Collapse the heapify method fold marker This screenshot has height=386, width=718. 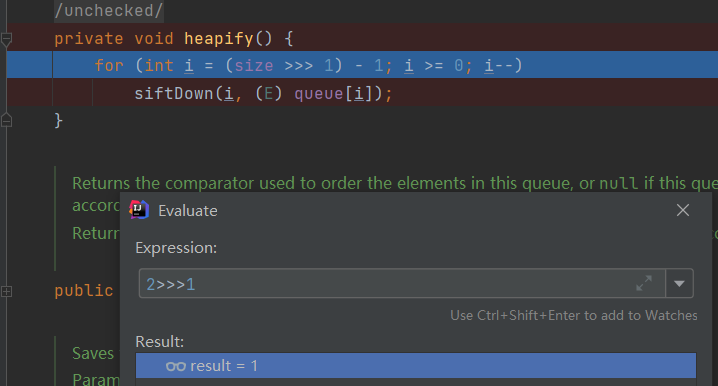coord(6,39)
